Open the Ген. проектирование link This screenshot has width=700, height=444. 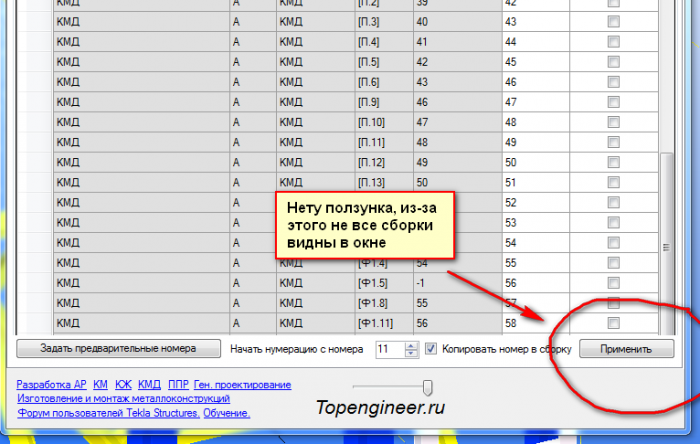[242, 384]
